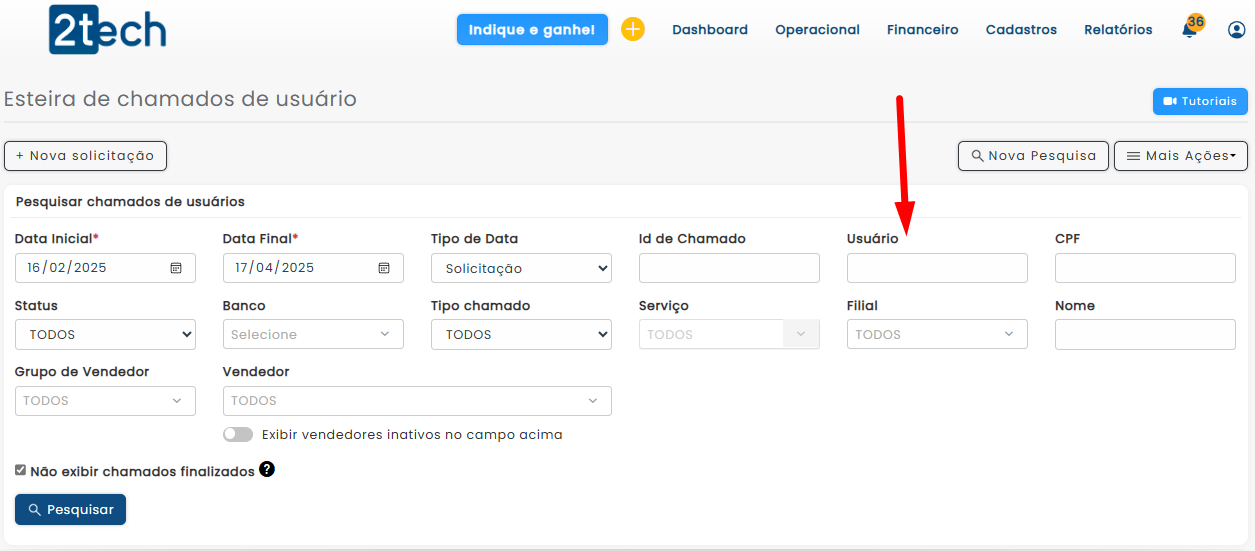Open calendar picker for Data Inicial

pos(176,268)
